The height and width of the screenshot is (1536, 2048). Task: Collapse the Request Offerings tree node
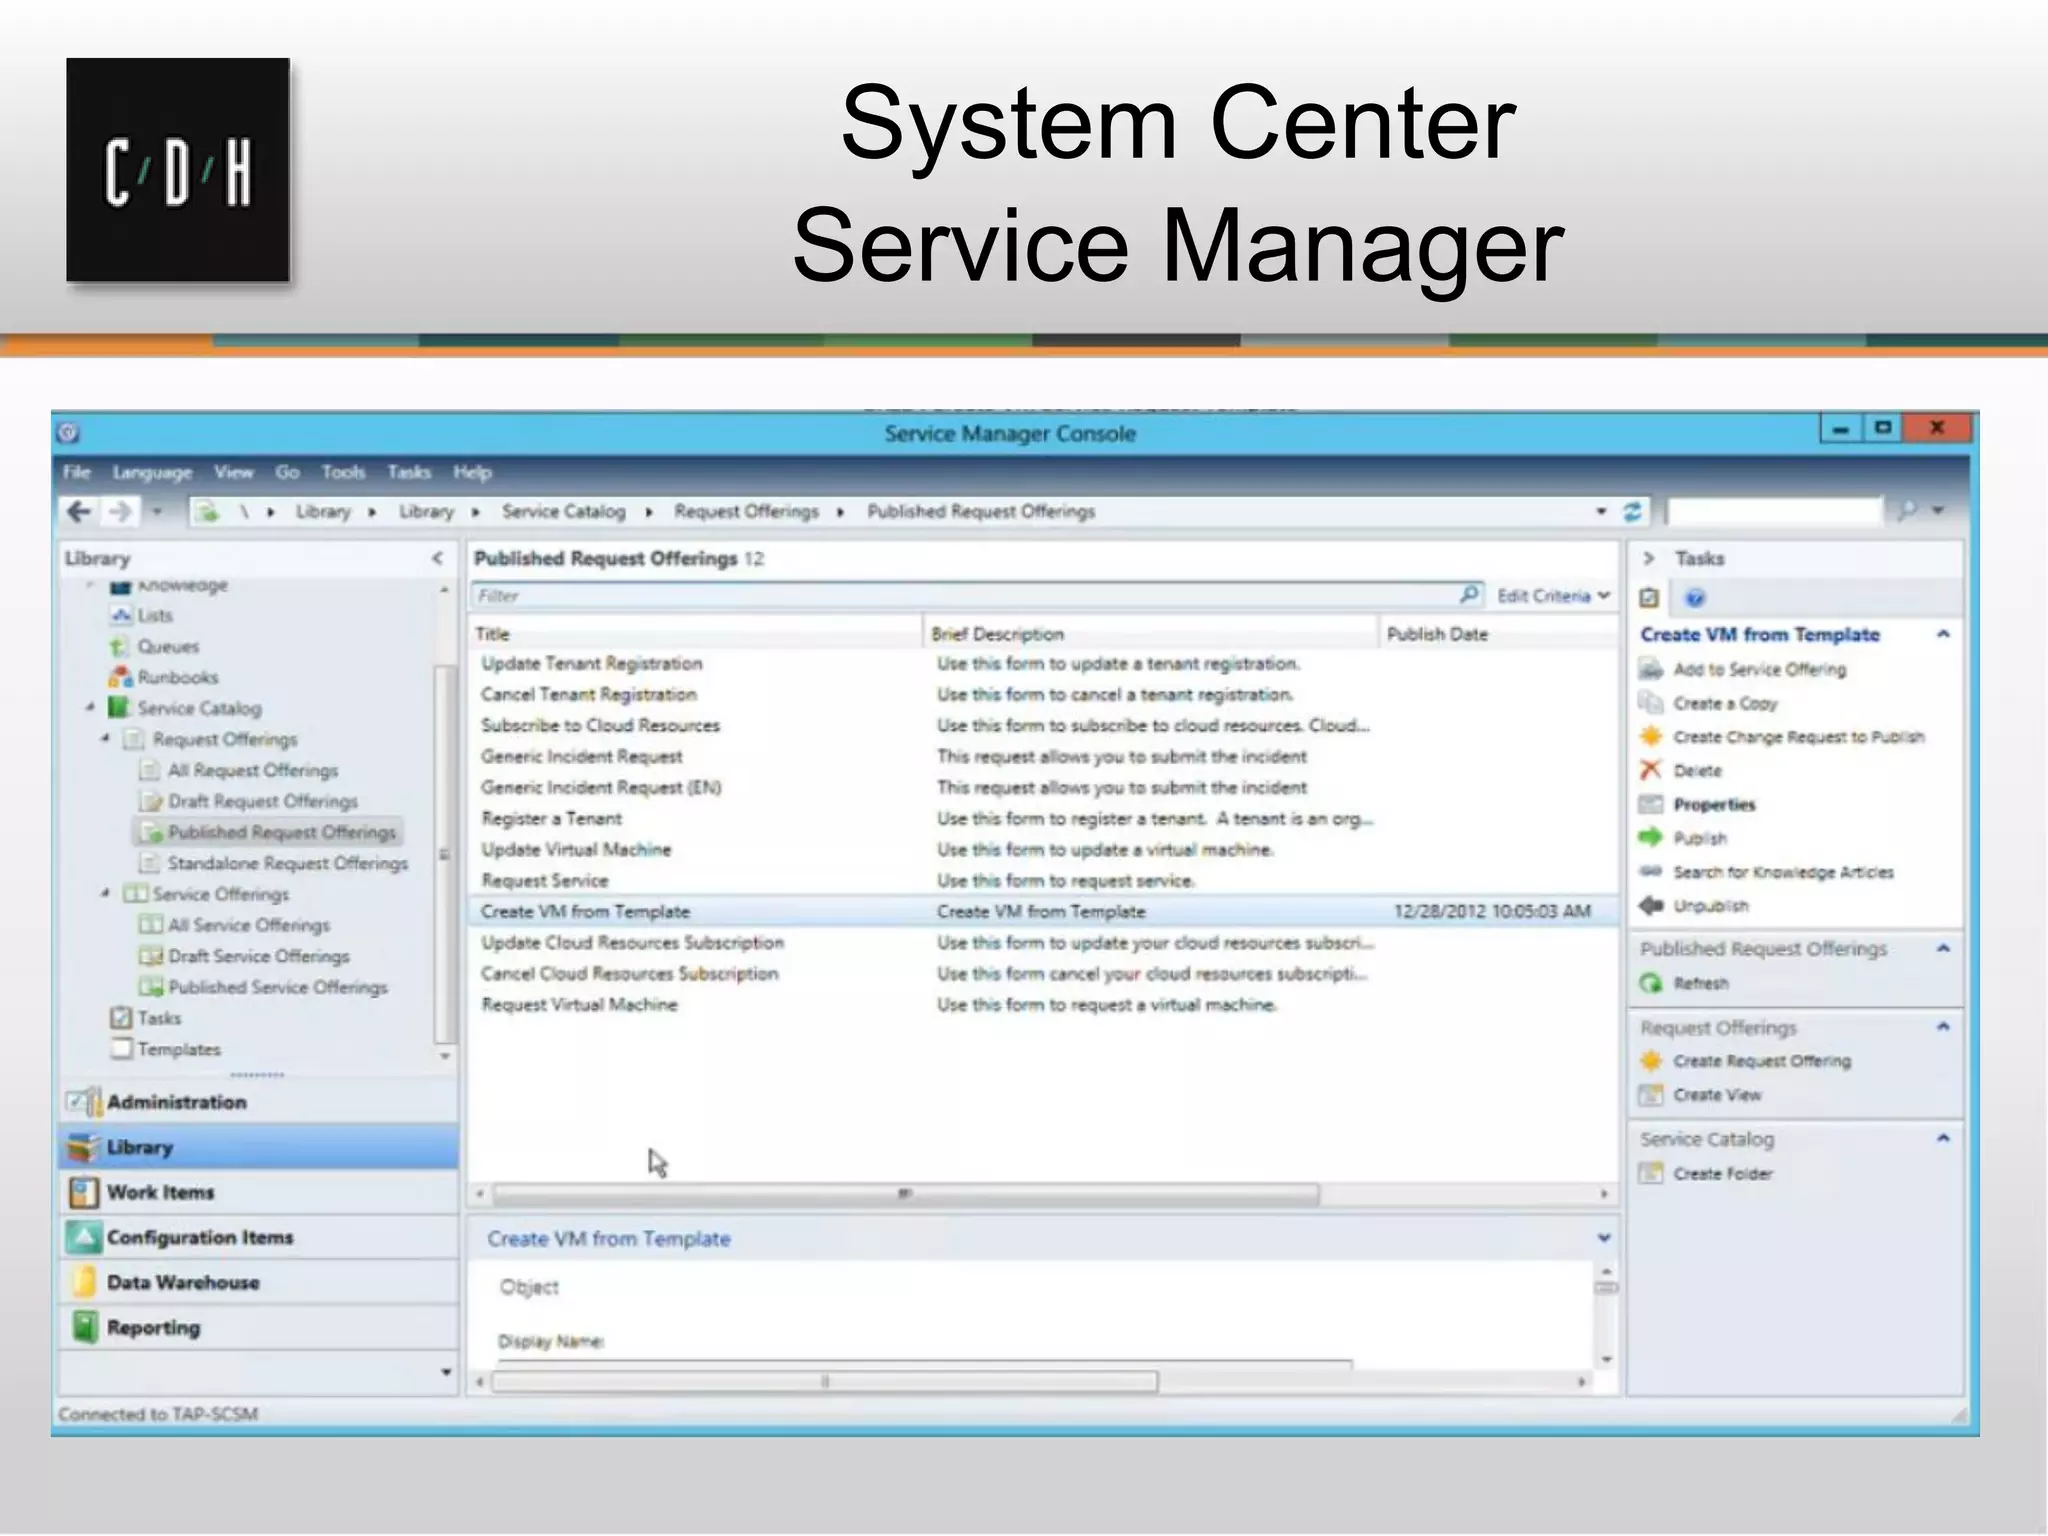click(x=106, y=739)
